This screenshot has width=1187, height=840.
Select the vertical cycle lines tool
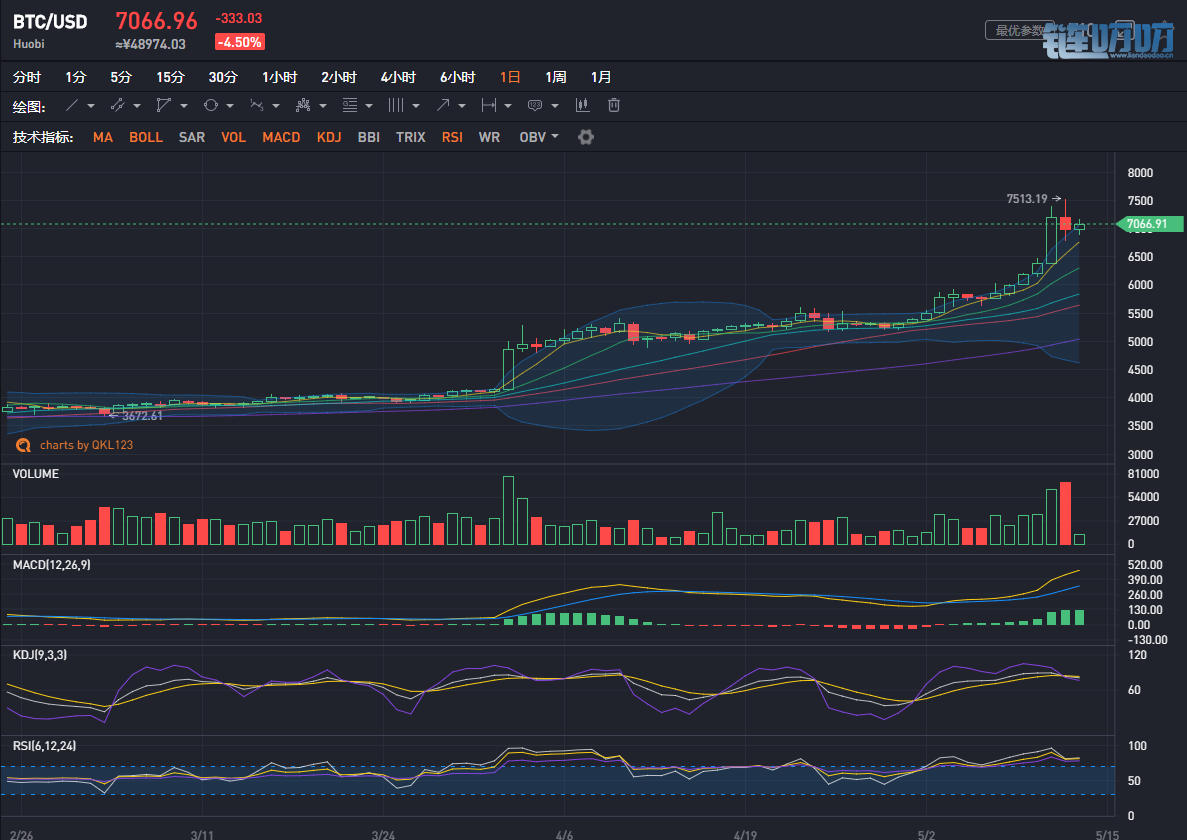(396, 105)
